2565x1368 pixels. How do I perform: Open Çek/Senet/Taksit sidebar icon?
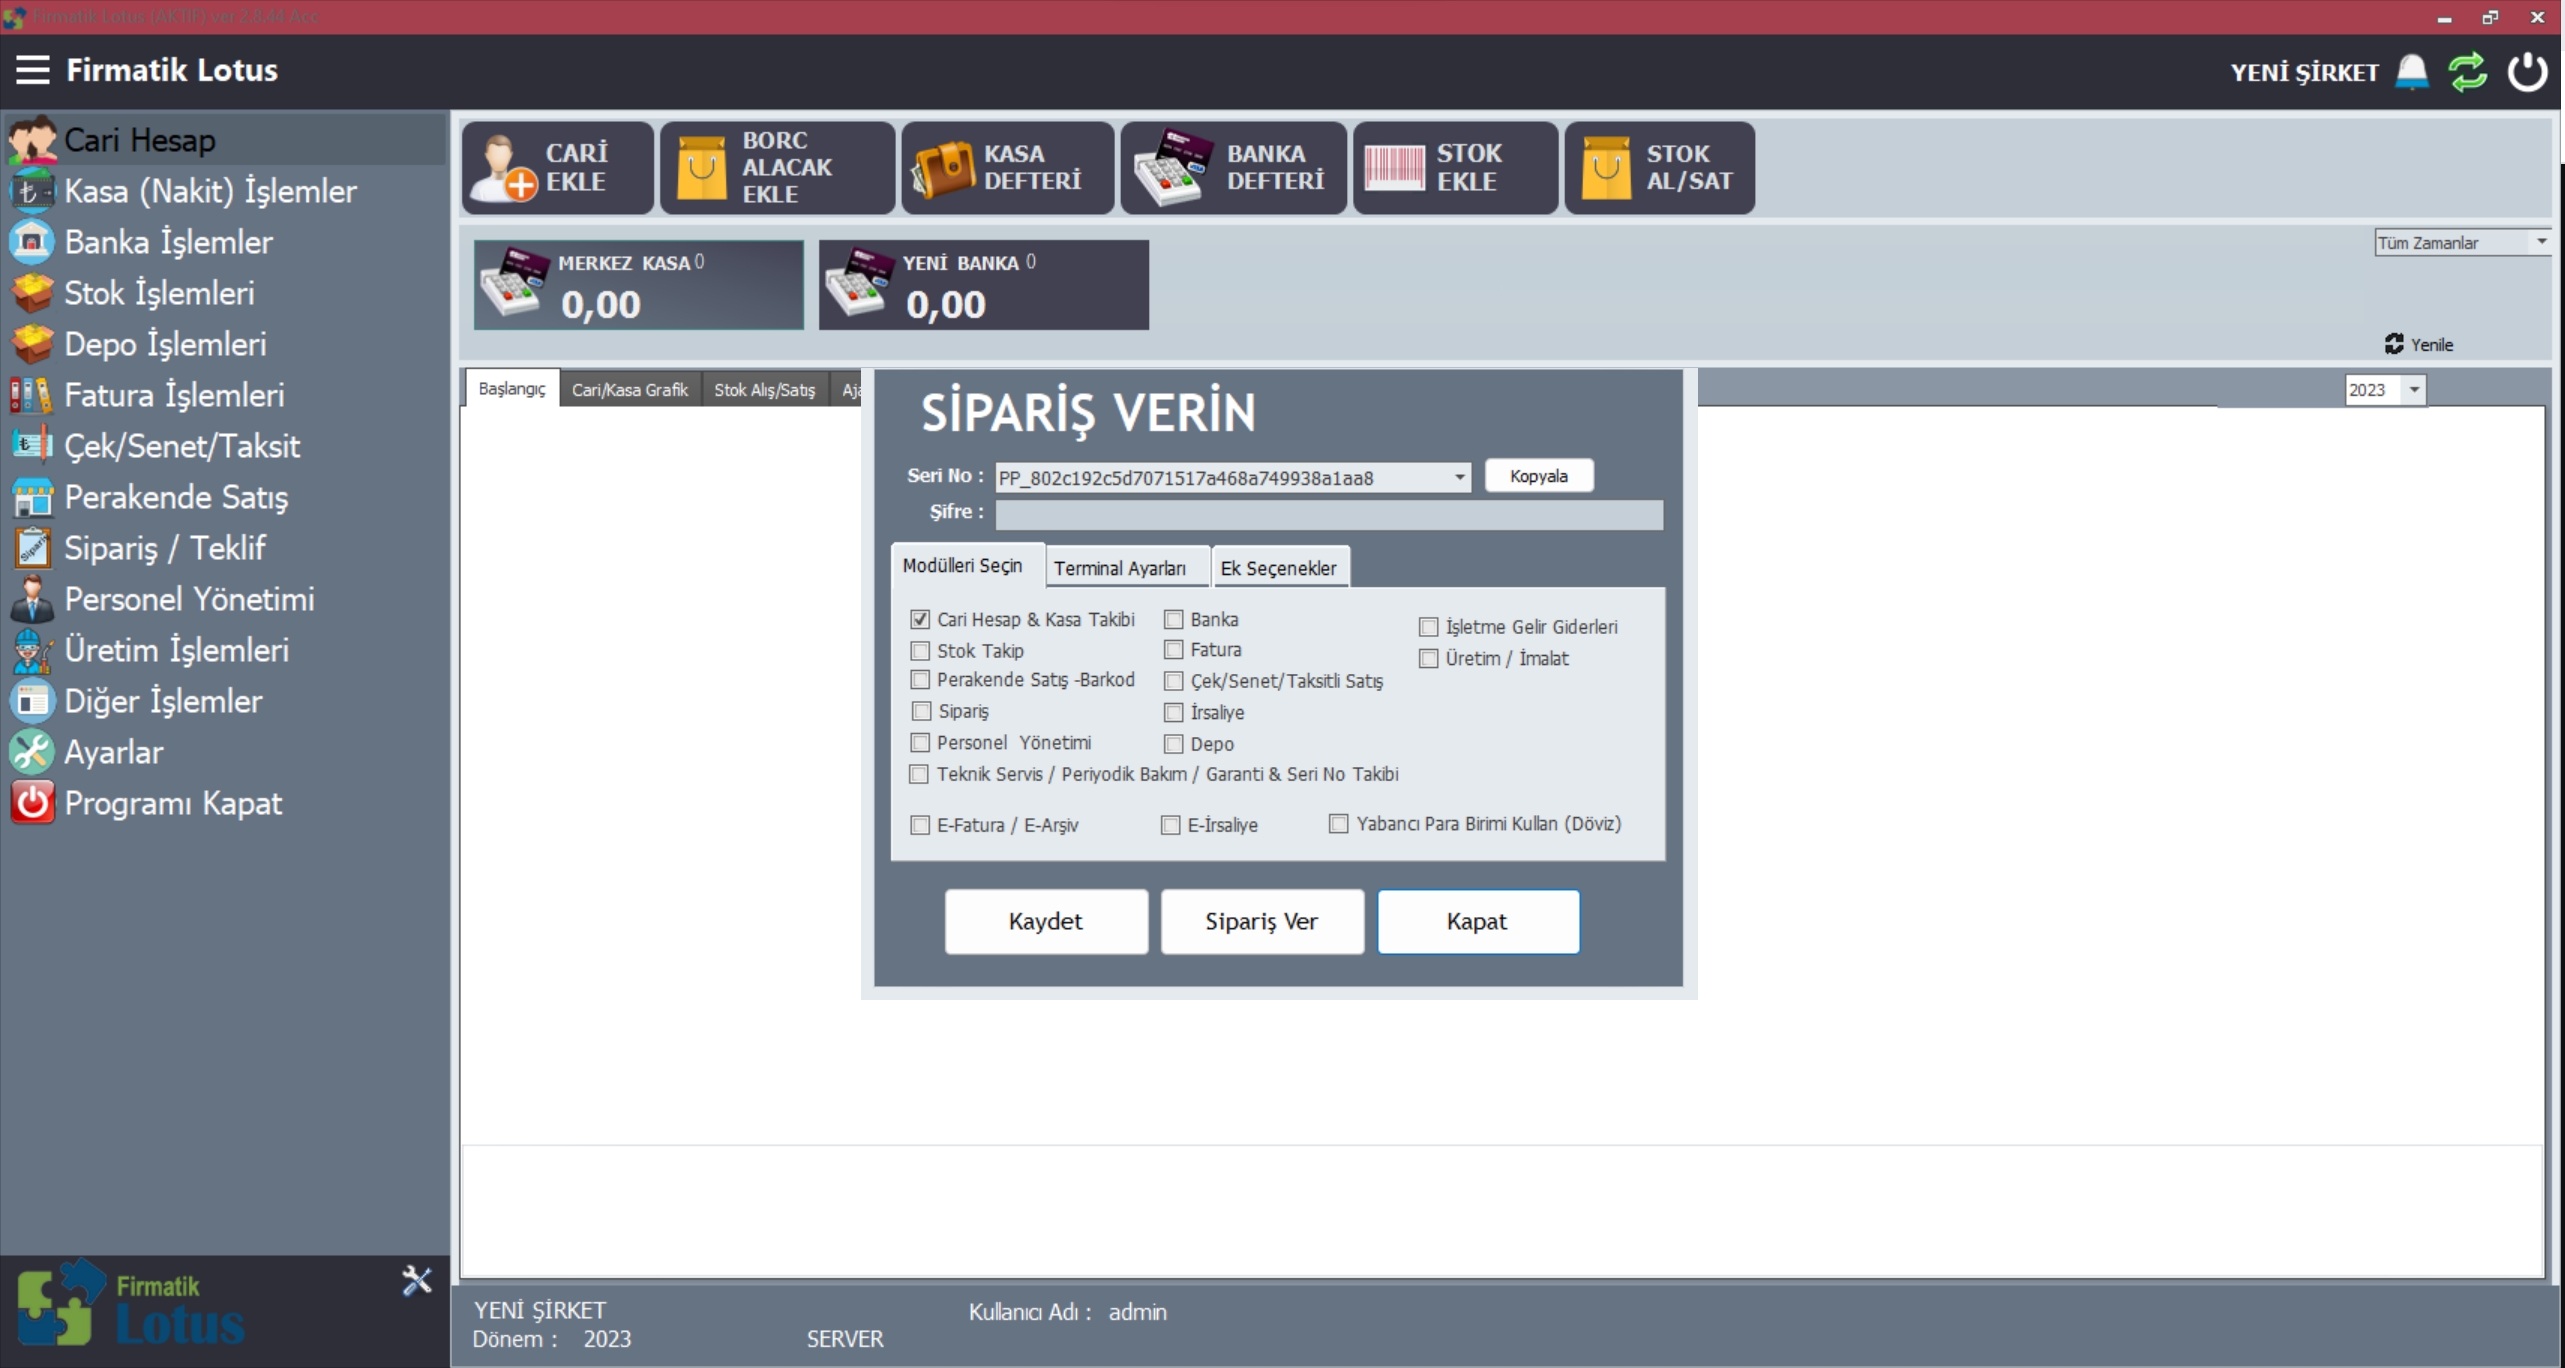pyautogui.click(x=32, y=446)
